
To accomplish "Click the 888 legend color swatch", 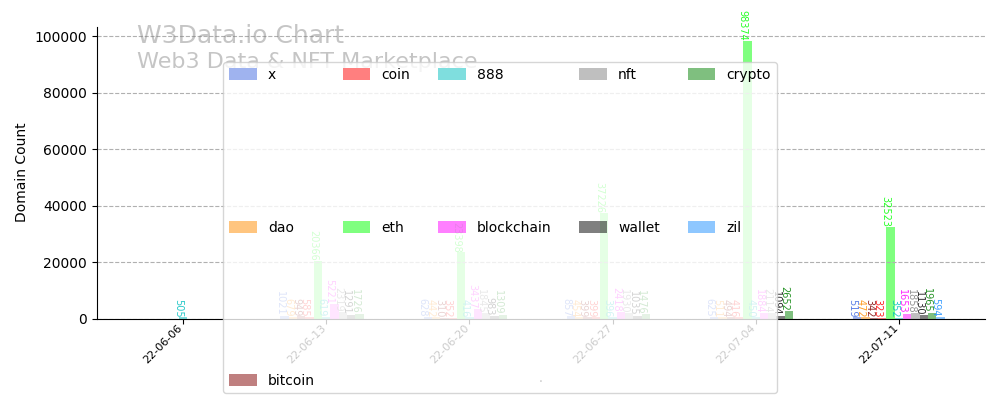I will point(452,74).
